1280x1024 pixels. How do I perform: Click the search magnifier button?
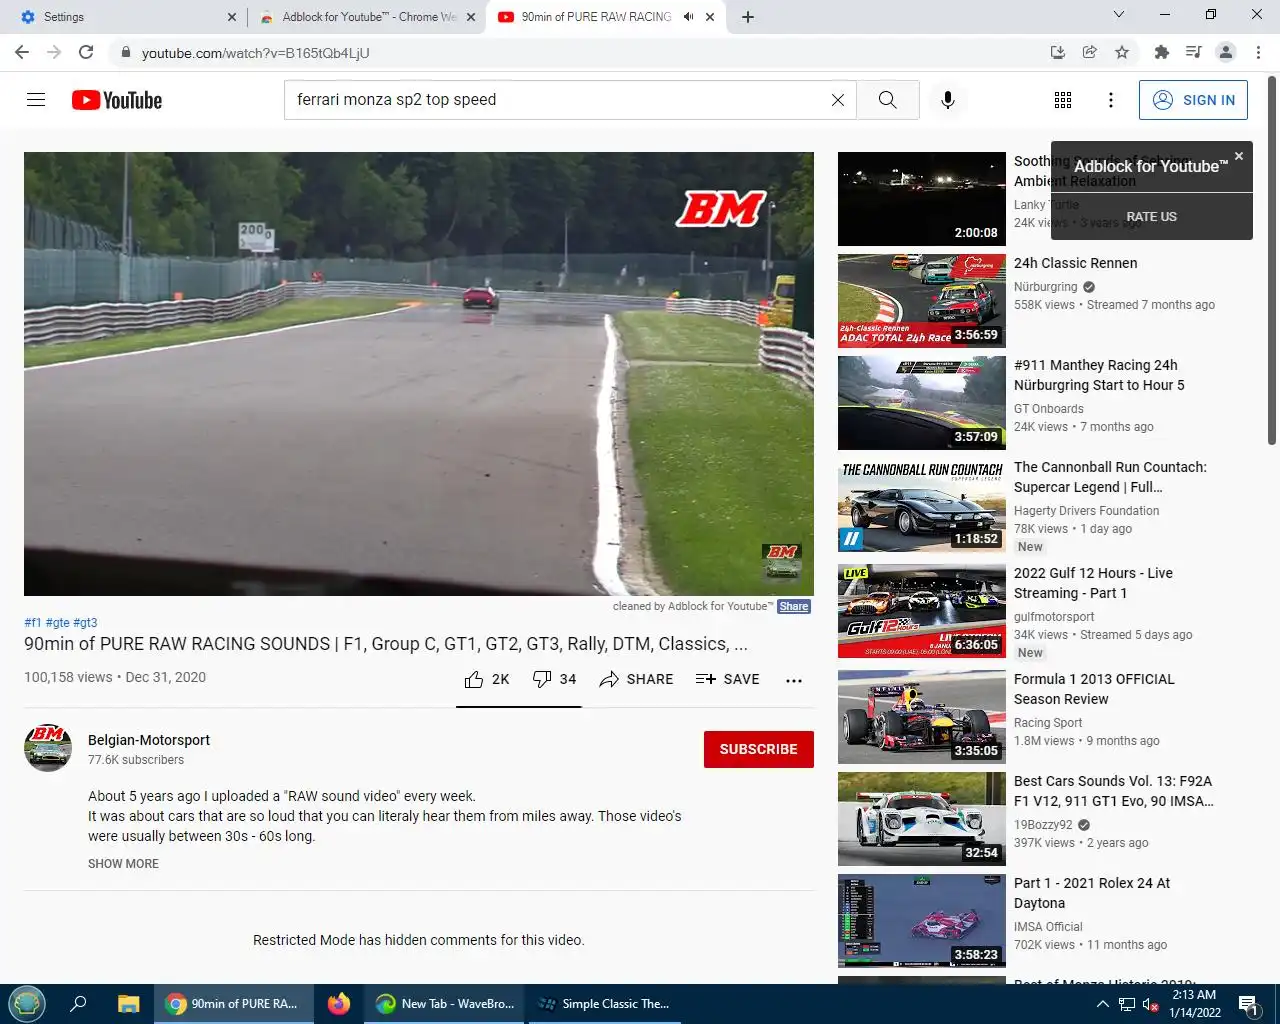coord(887,100)
